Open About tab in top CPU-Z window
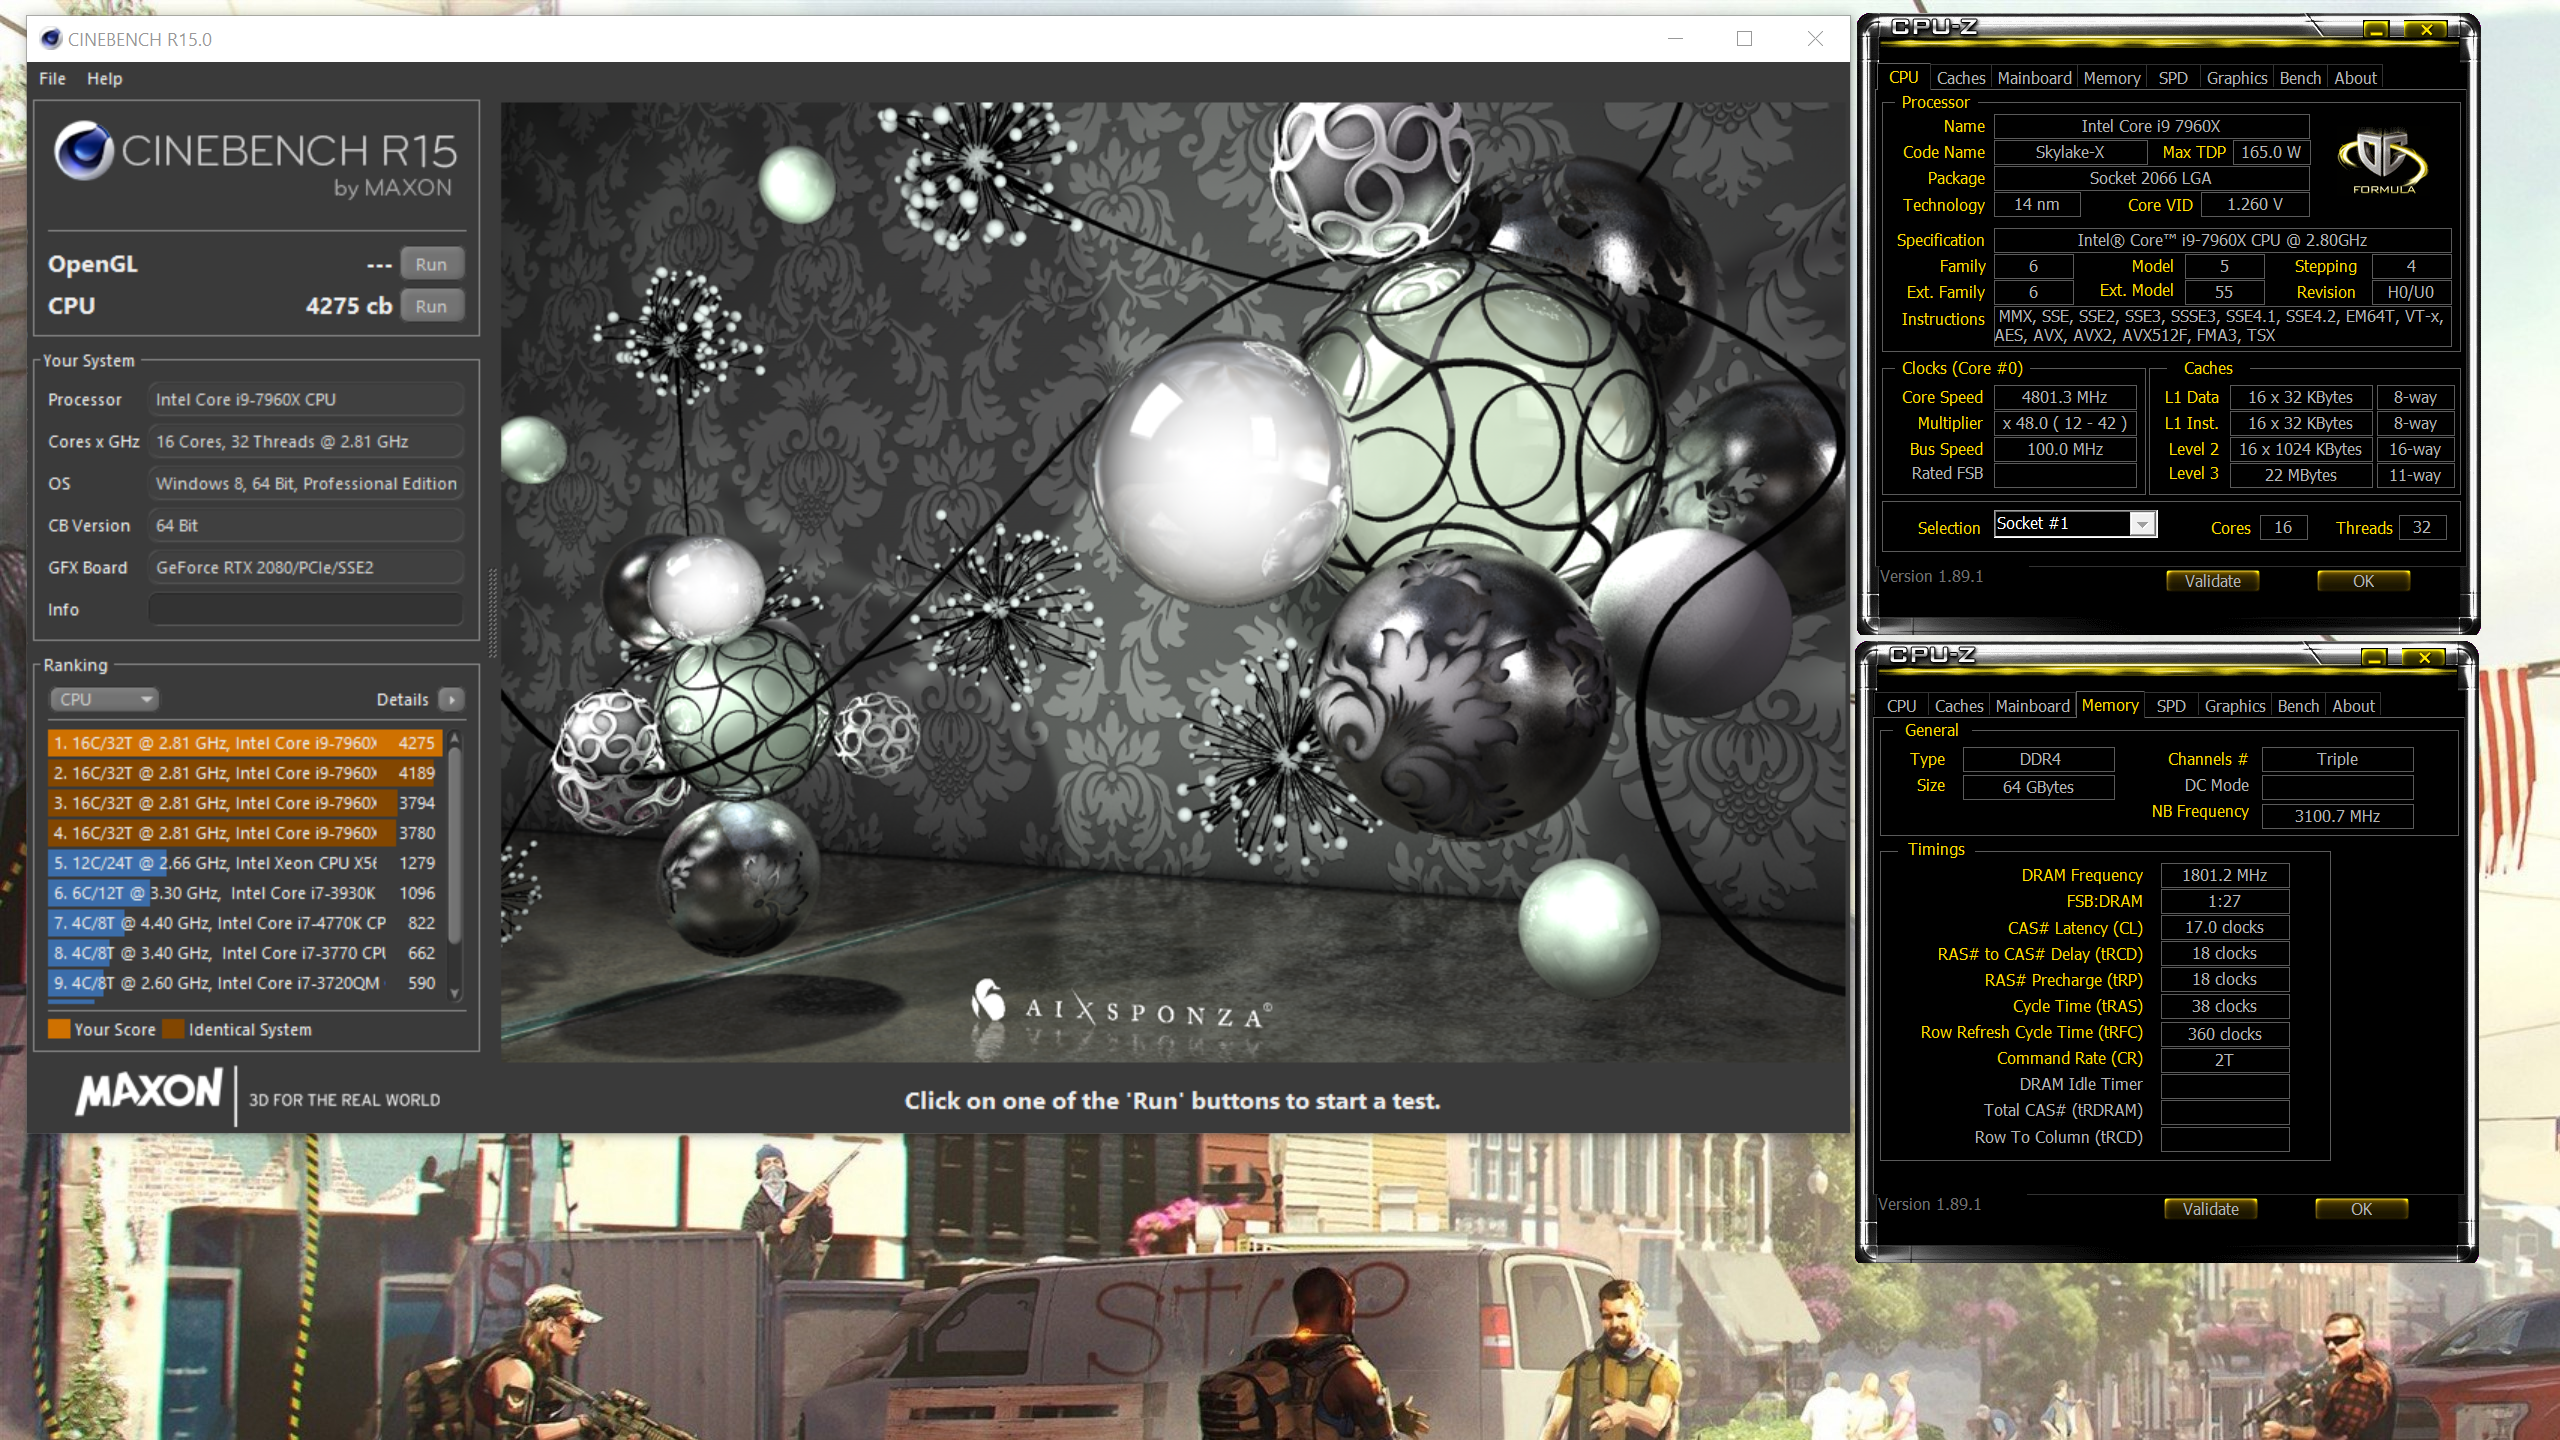 coord(2355,78)
